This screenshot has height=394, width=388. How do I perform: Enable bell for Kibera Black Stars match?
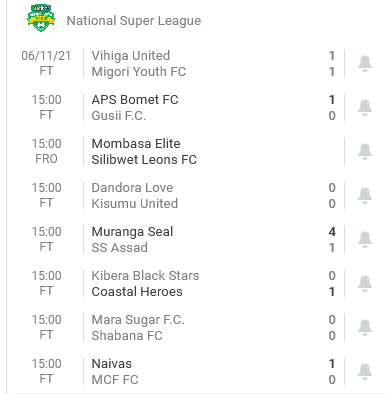365,283
